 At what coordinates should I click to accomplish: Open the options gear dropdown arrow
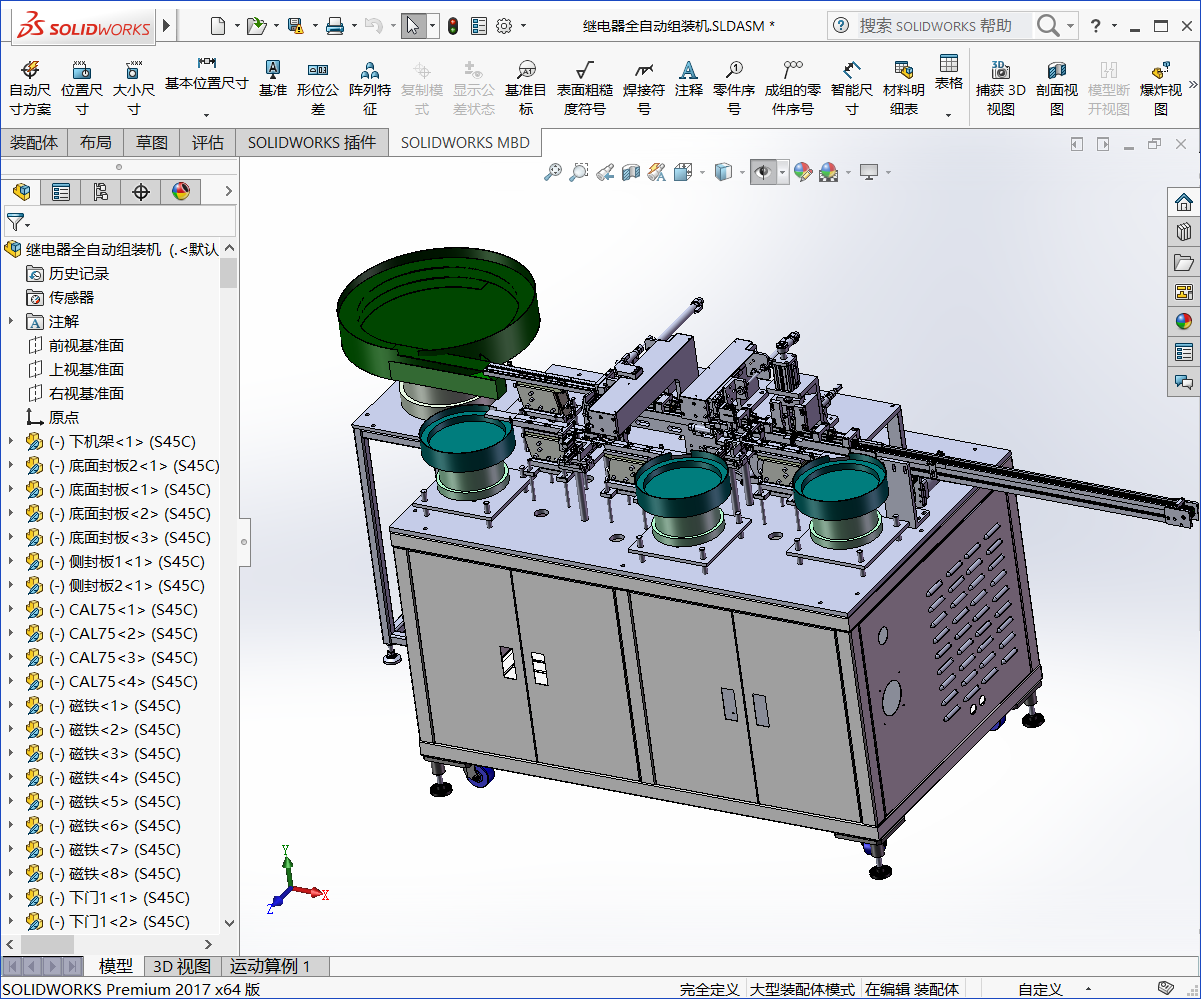point(523,26)
